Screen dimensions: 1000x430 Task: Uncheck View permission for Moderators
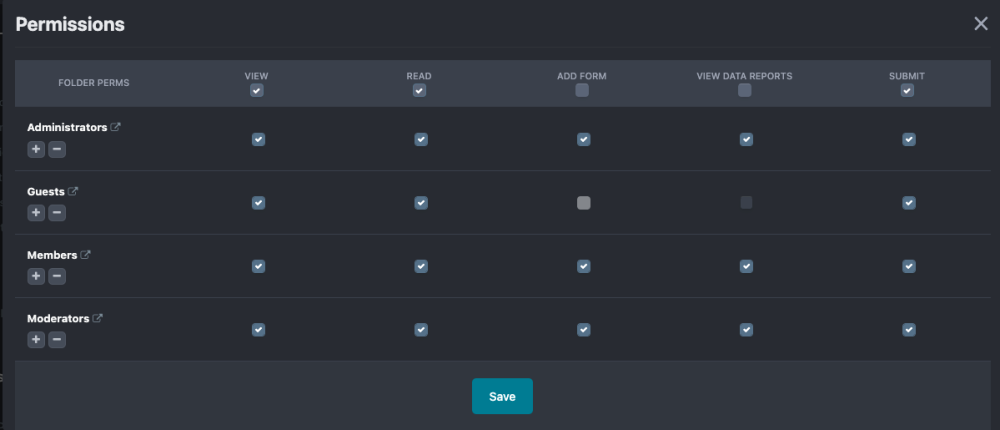click(x=258, y=329)
